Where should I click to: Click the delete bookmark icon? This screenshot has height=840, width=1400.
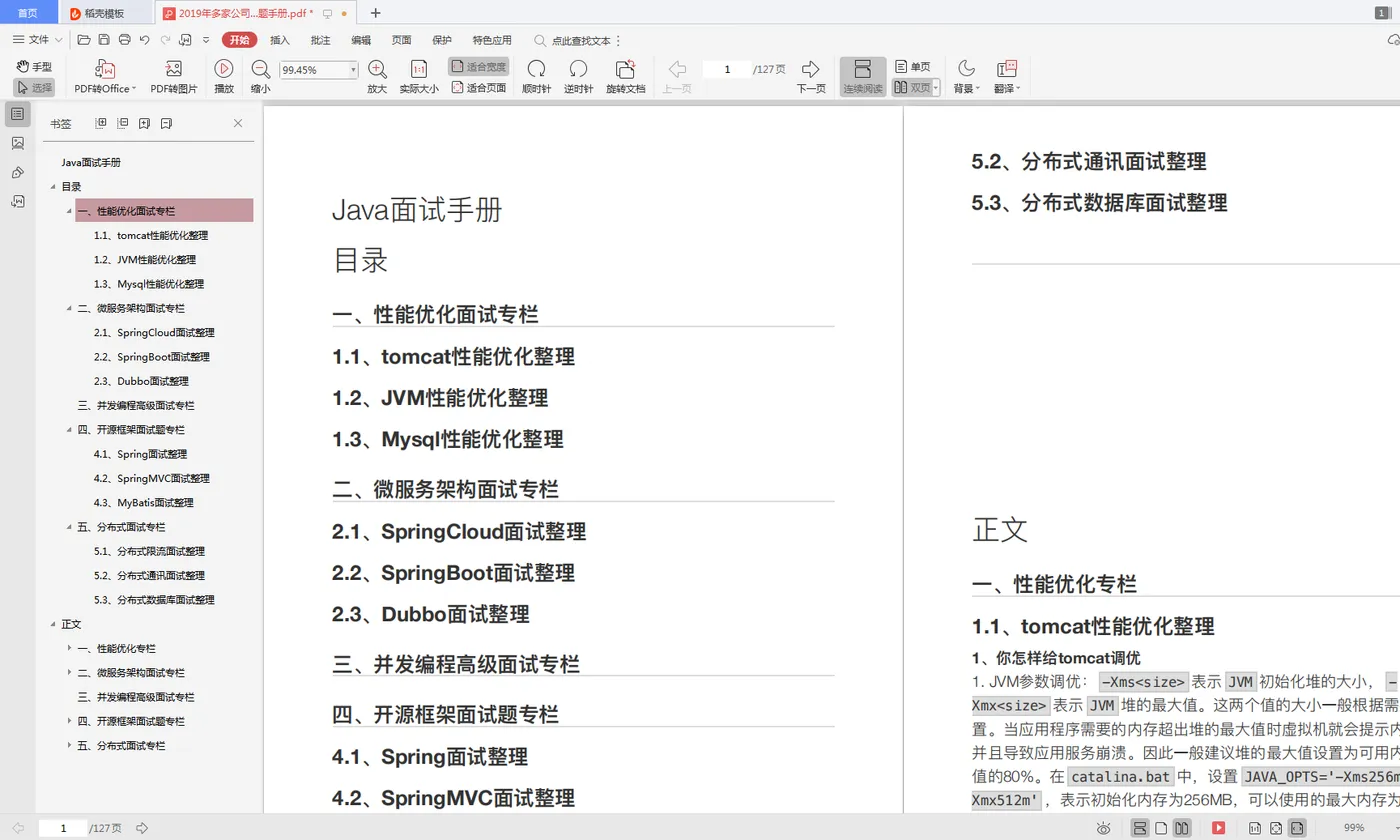tap(166, 124)
